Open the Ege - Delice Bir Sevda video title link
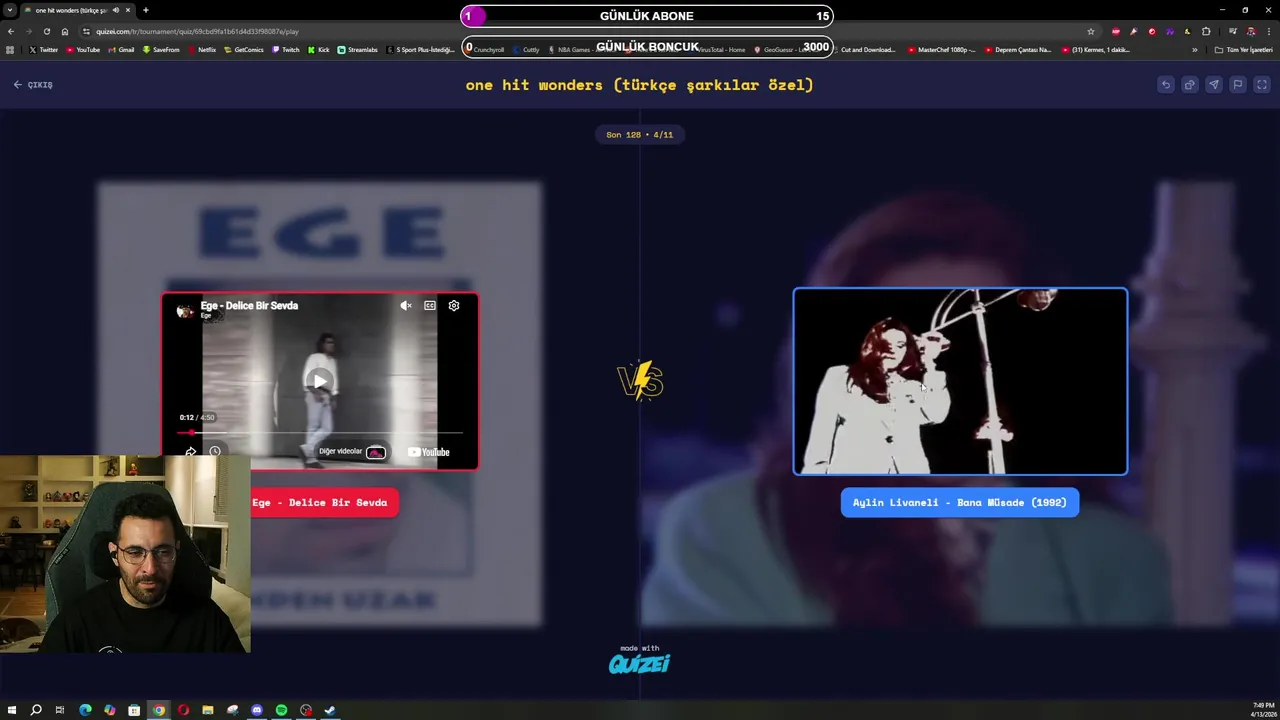 tap(249, 306)
